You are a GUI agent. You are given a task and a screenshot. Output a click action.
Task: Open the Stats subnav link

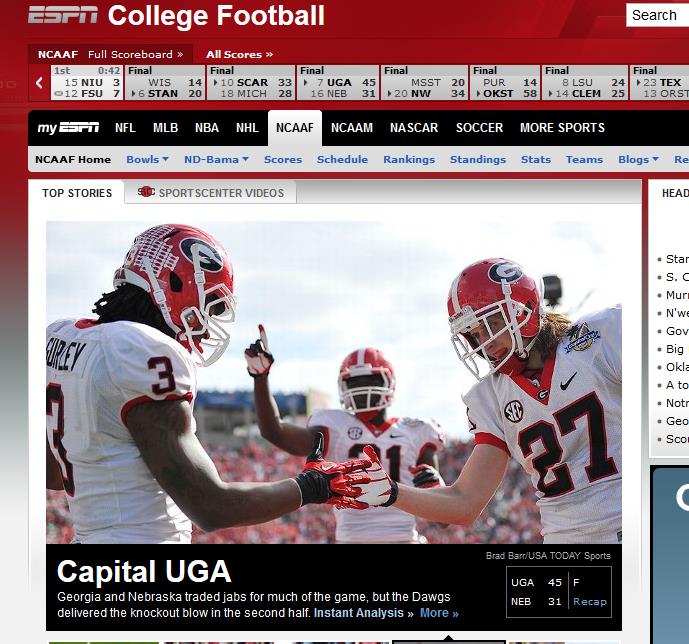(x=536, y=159)
